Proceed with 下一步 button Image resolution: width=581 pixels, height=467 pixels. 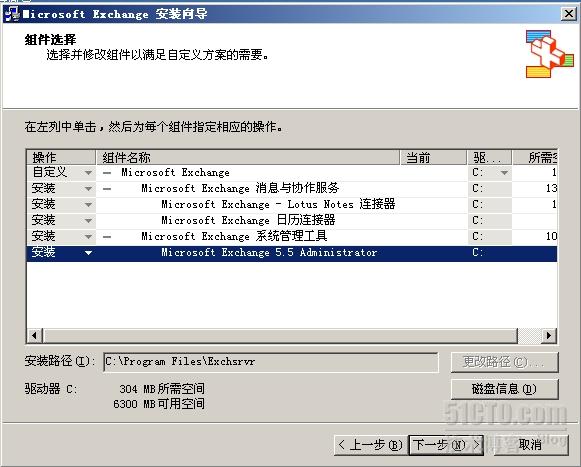[446, 445]
